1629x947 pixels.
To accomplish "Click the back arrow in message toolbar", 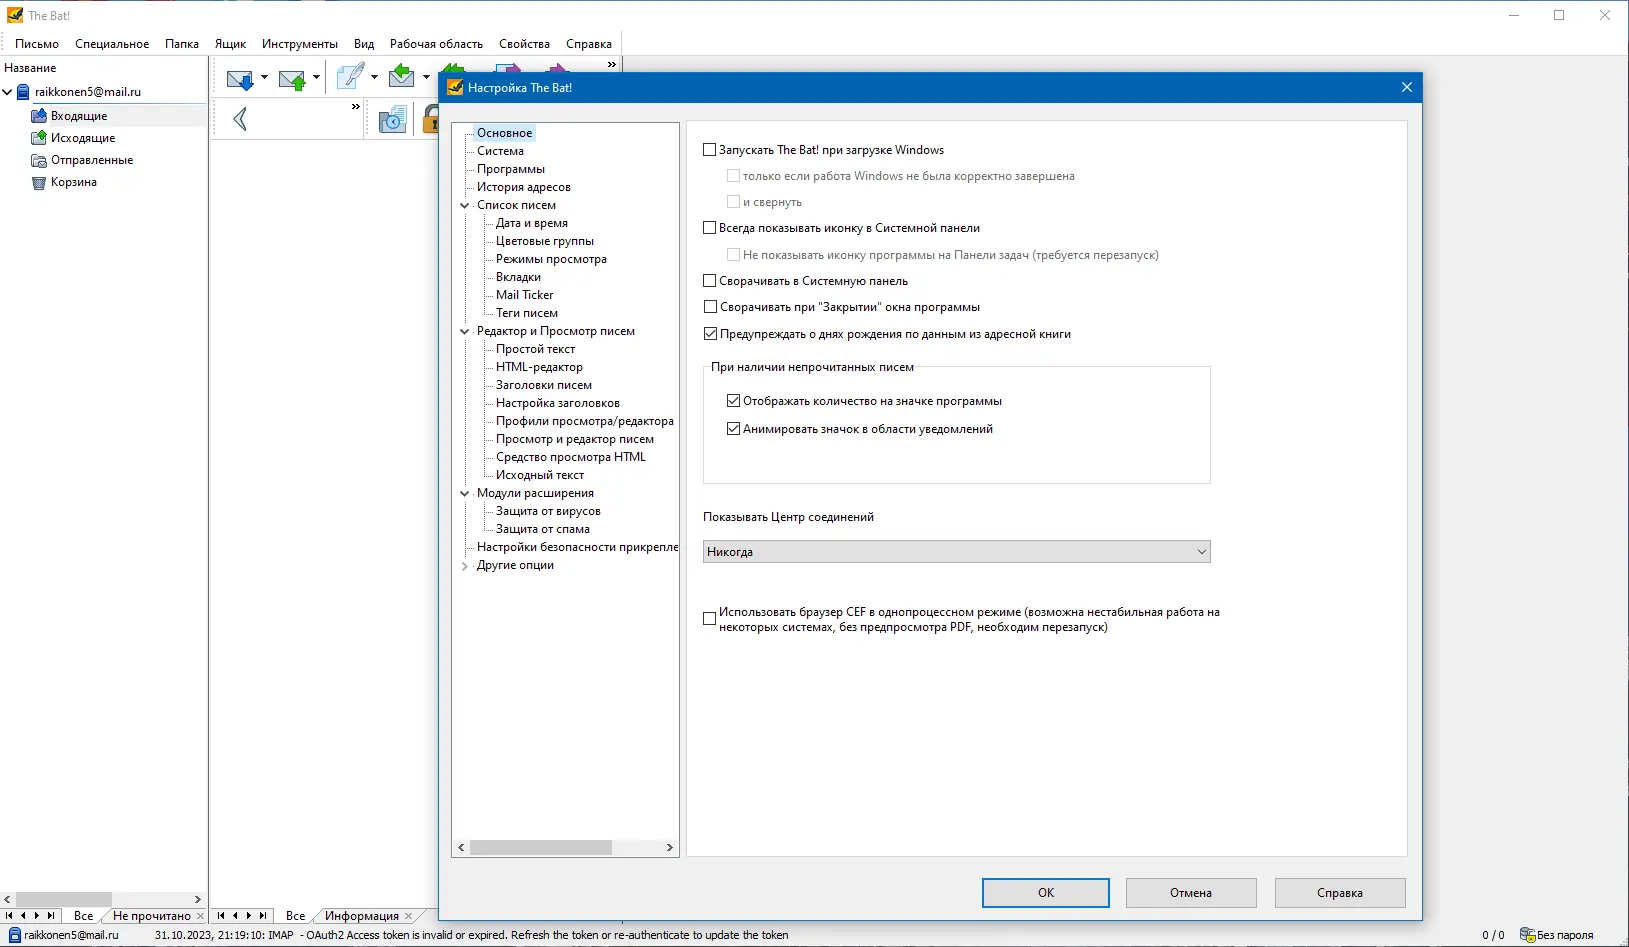I will tap(240, 120).
